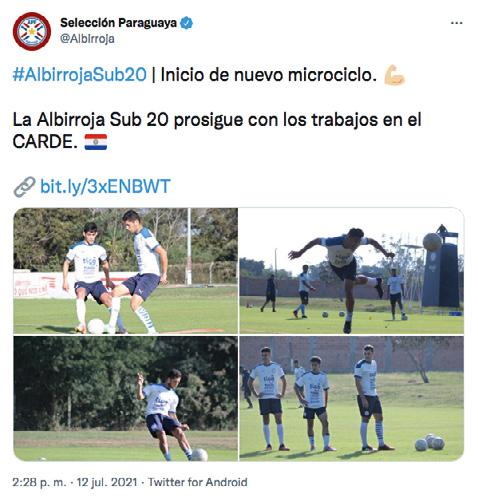Click the 12 jul. 2021 date

click(x=107, y=482)
